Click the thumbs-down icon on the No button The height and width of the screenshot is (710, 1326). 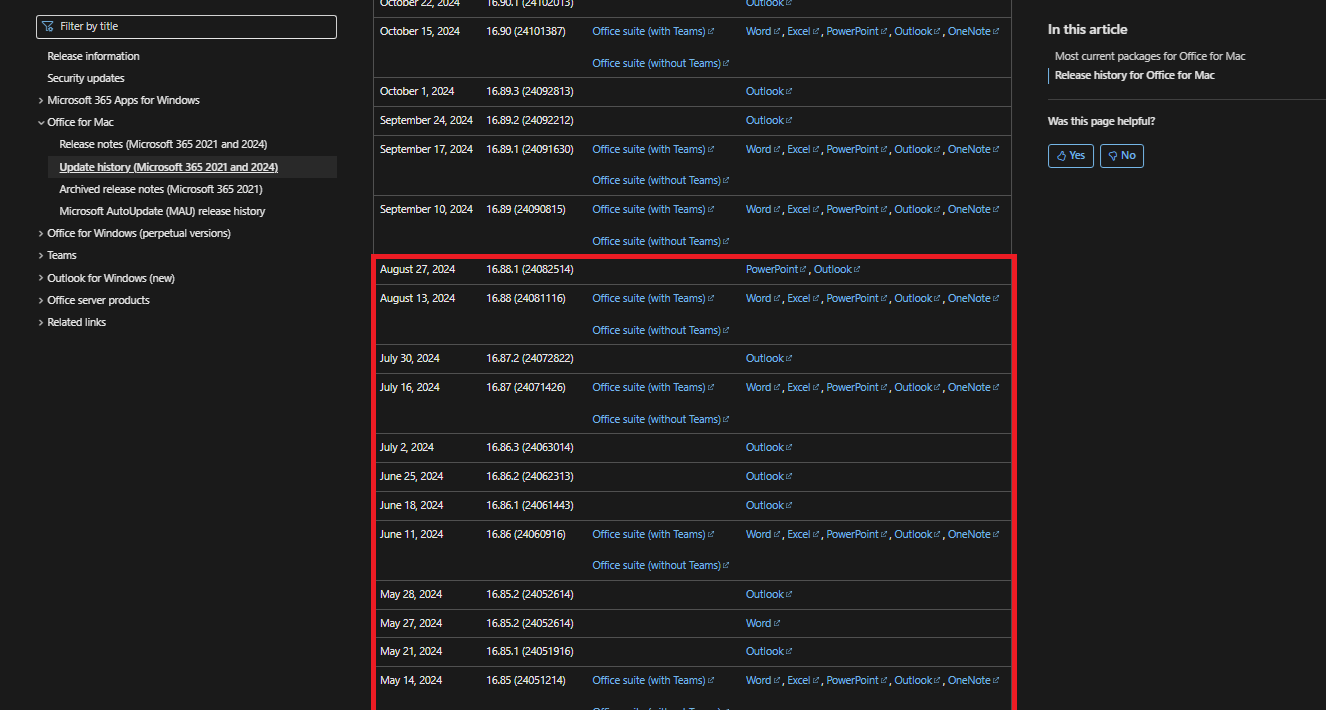point(1112,156)
